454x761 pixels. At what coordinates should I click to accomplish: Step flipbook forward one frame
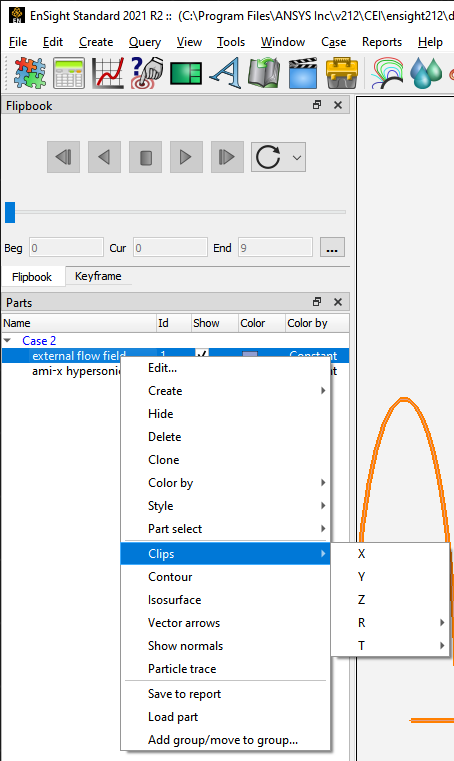pos(227,157)
